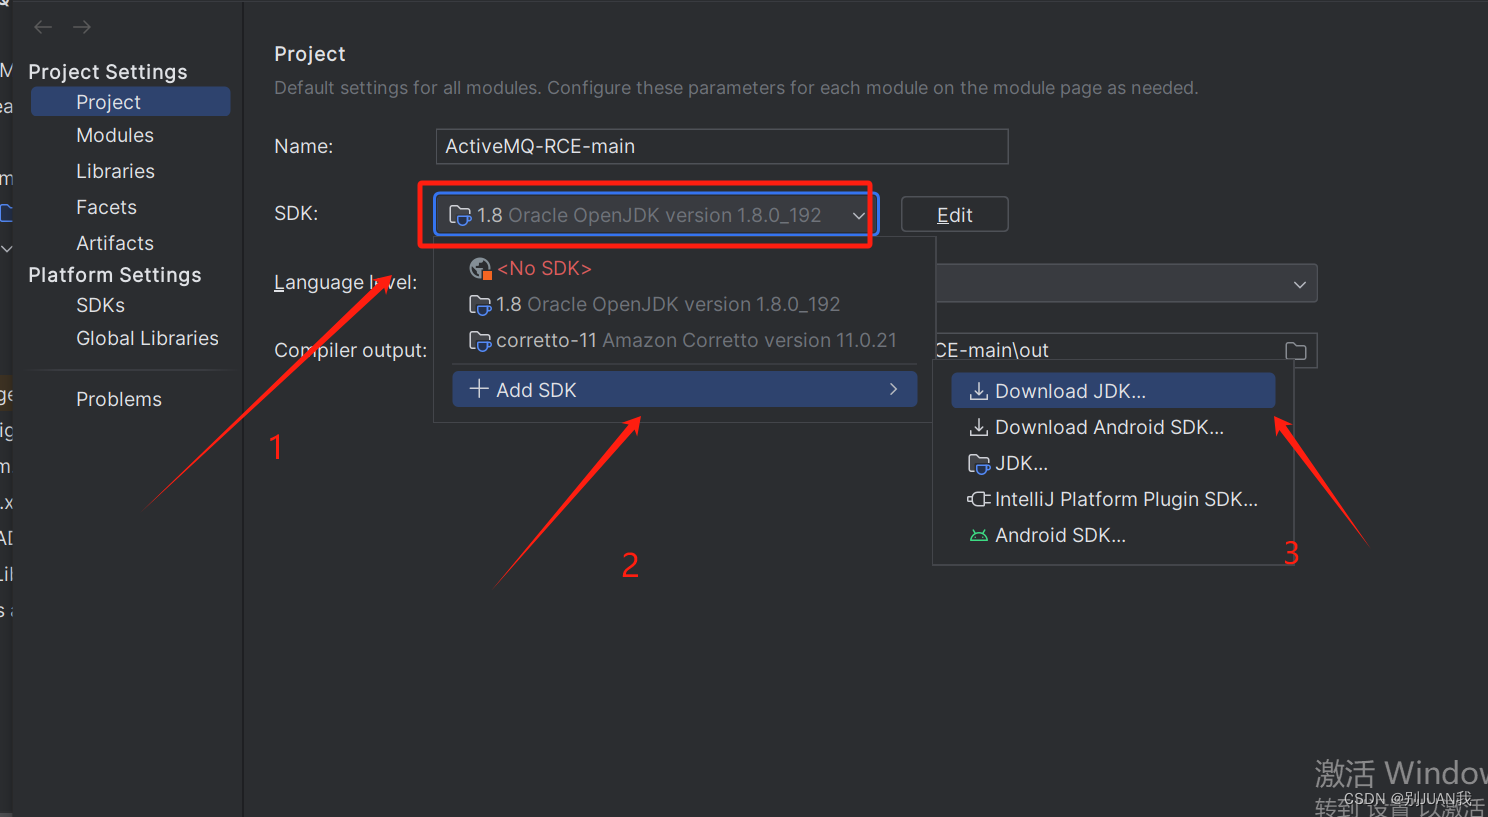The height and width of the screenshot is (817, 1488).
Task: Select corretto-11 Amazon Corretto from the list
Action: (x=683, y=340)
